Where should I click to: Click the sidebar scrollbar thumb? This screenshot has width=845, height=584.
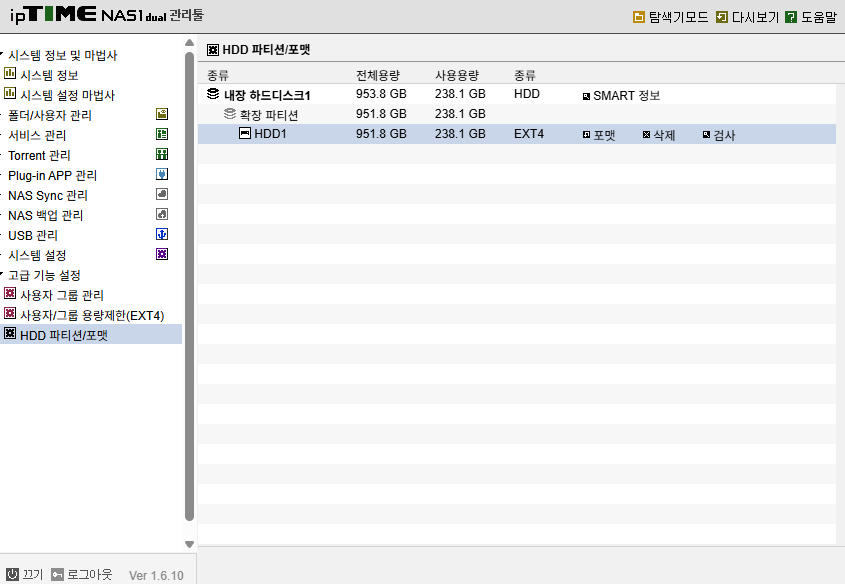[189, 286]
